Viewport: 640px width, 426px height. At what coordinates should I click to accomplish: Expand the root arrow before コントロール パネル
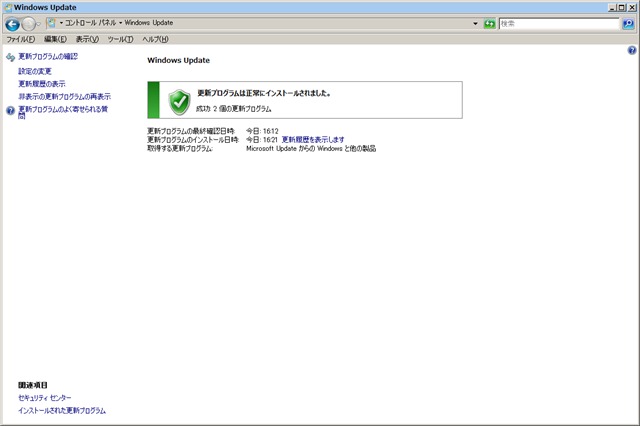61,23
